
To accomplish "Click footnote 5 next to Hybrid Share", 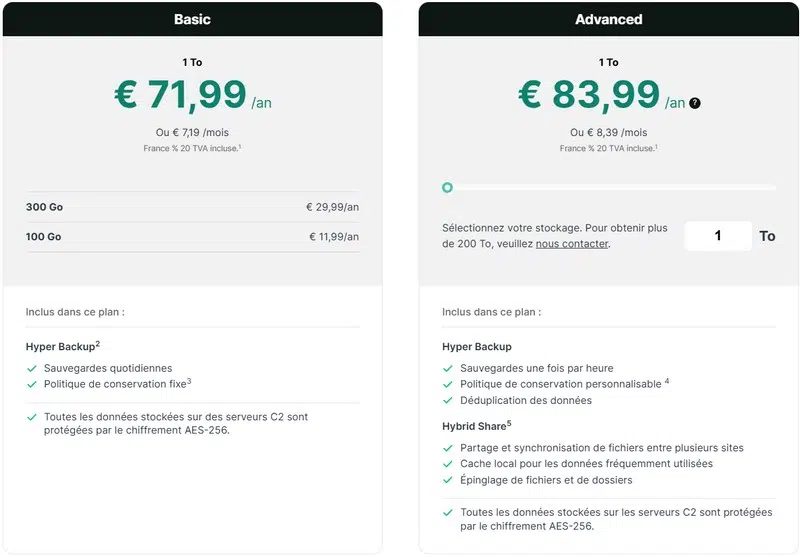I will [x=509, y=424].
